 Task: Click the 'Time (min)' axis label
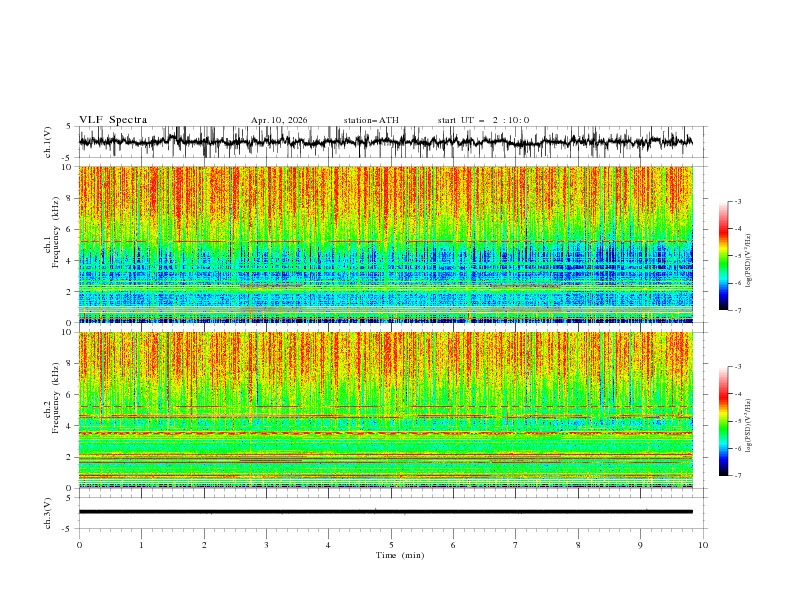point(400,555)
